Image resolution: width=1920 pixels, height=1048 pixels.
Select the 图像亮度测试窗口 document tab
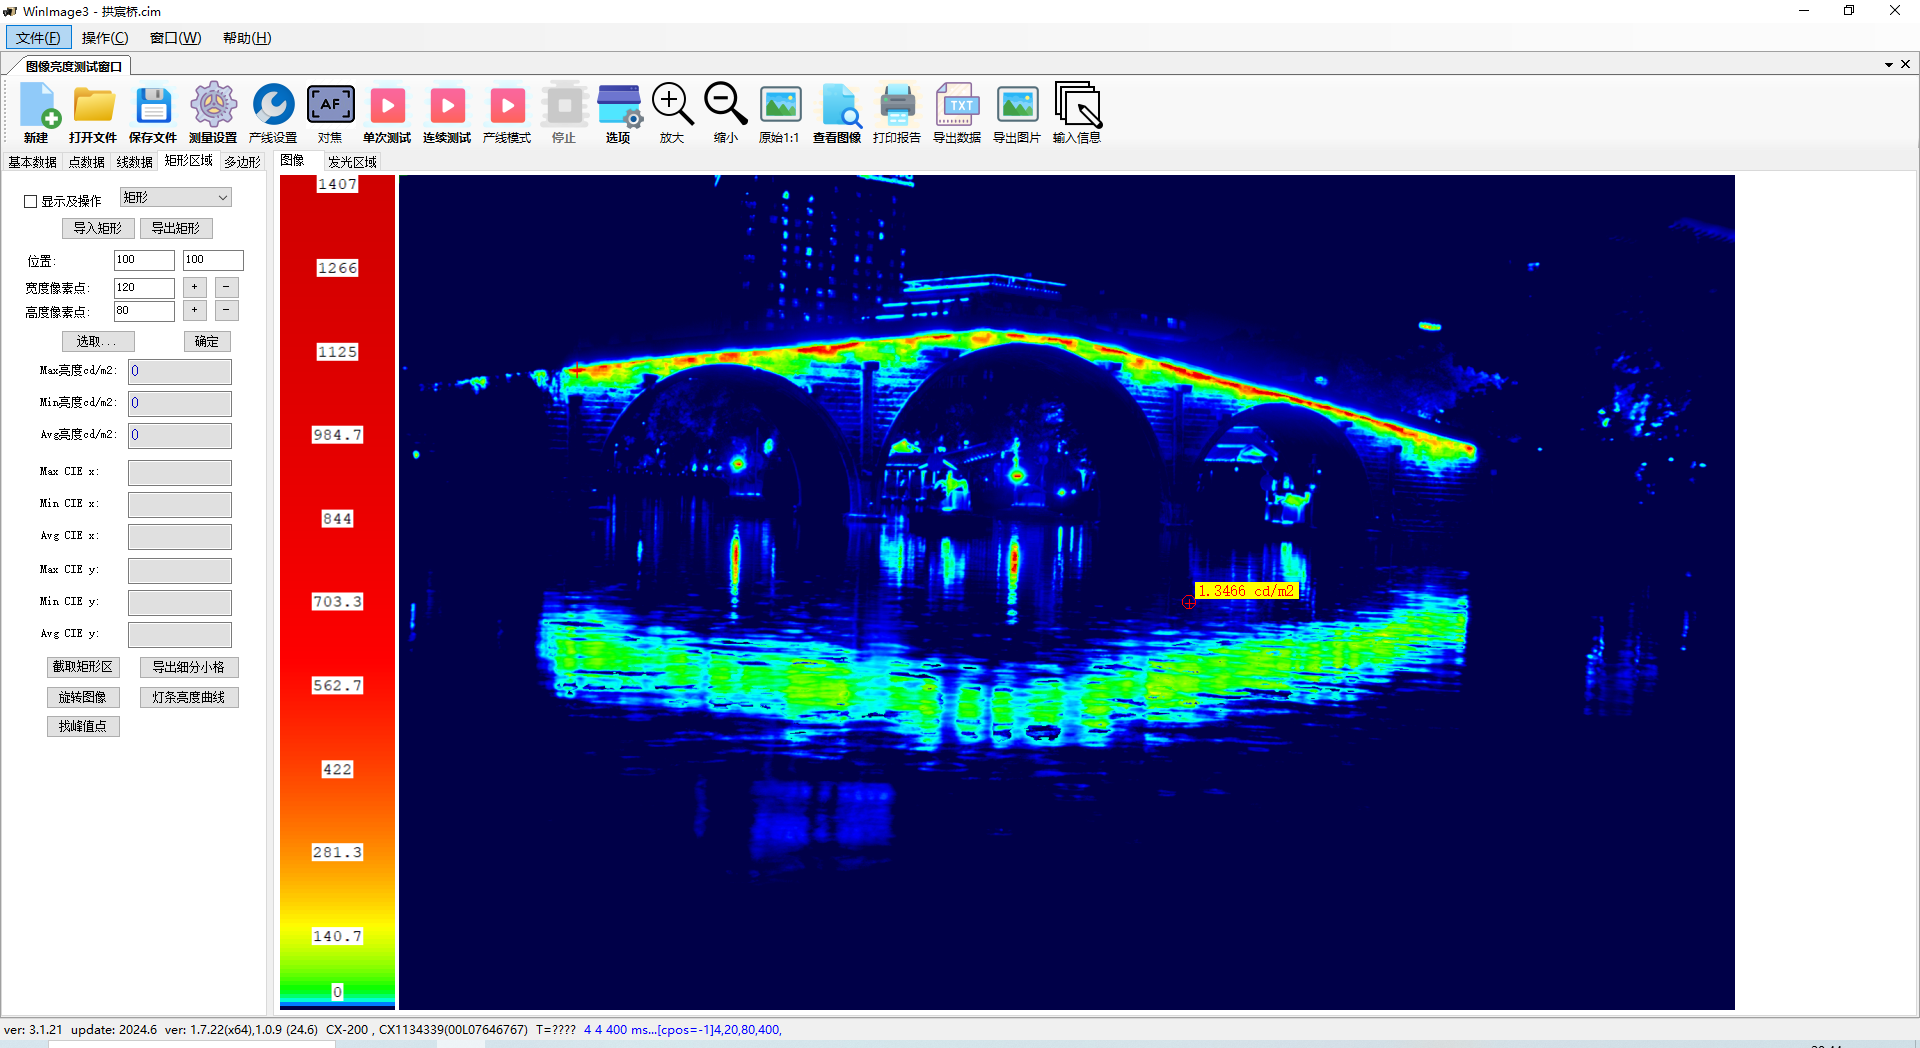click(x=73, y=66)
